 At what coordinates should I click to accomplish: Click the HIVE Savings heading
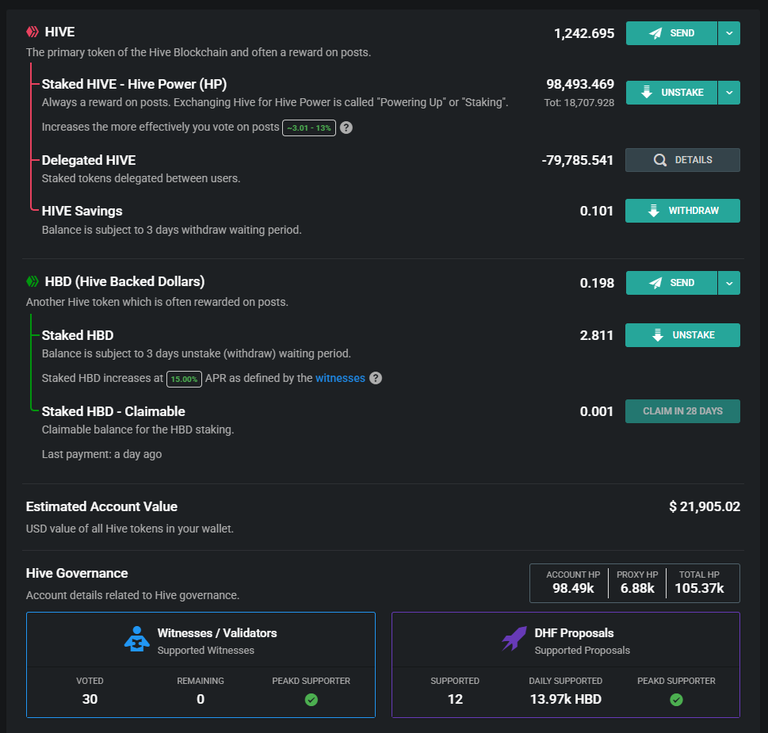point(82,211)
